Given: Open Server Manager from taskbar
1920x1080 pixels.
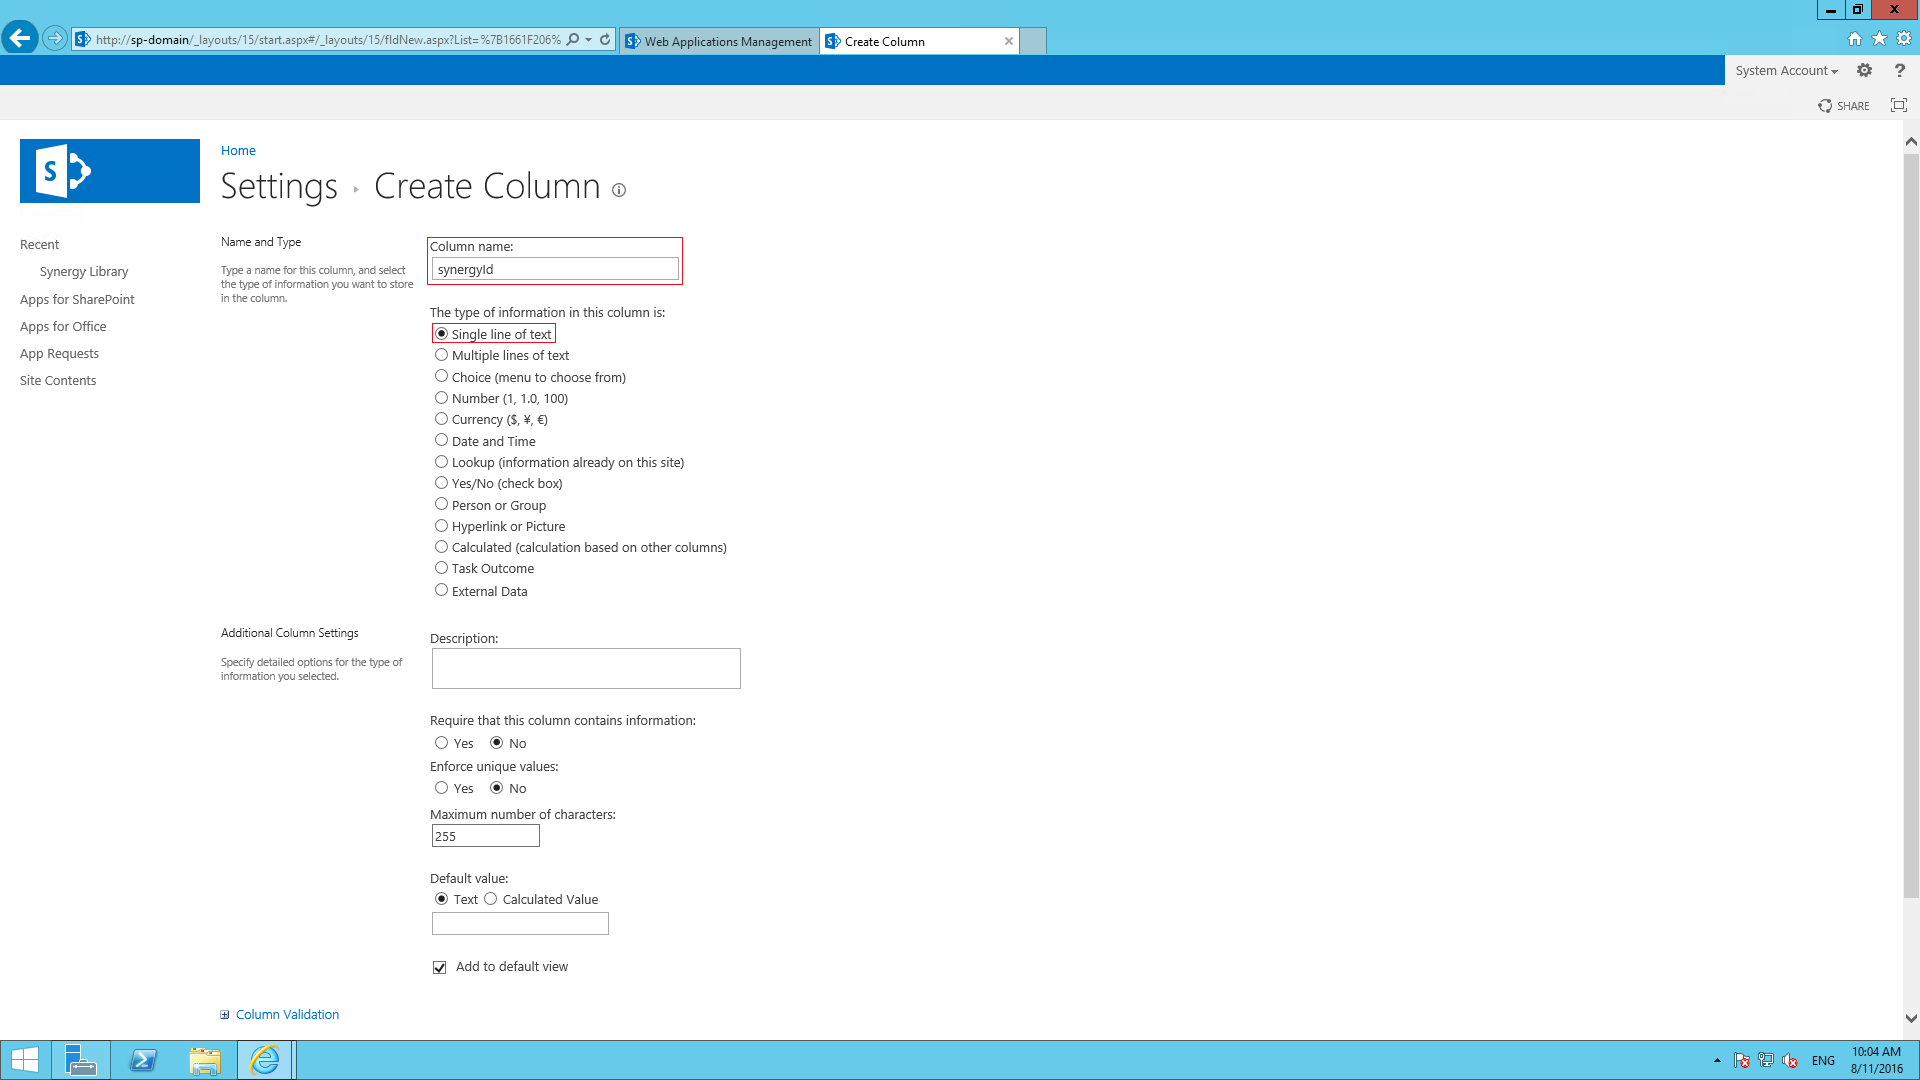Looking at the screenshot, I should tap(80, 1060).
